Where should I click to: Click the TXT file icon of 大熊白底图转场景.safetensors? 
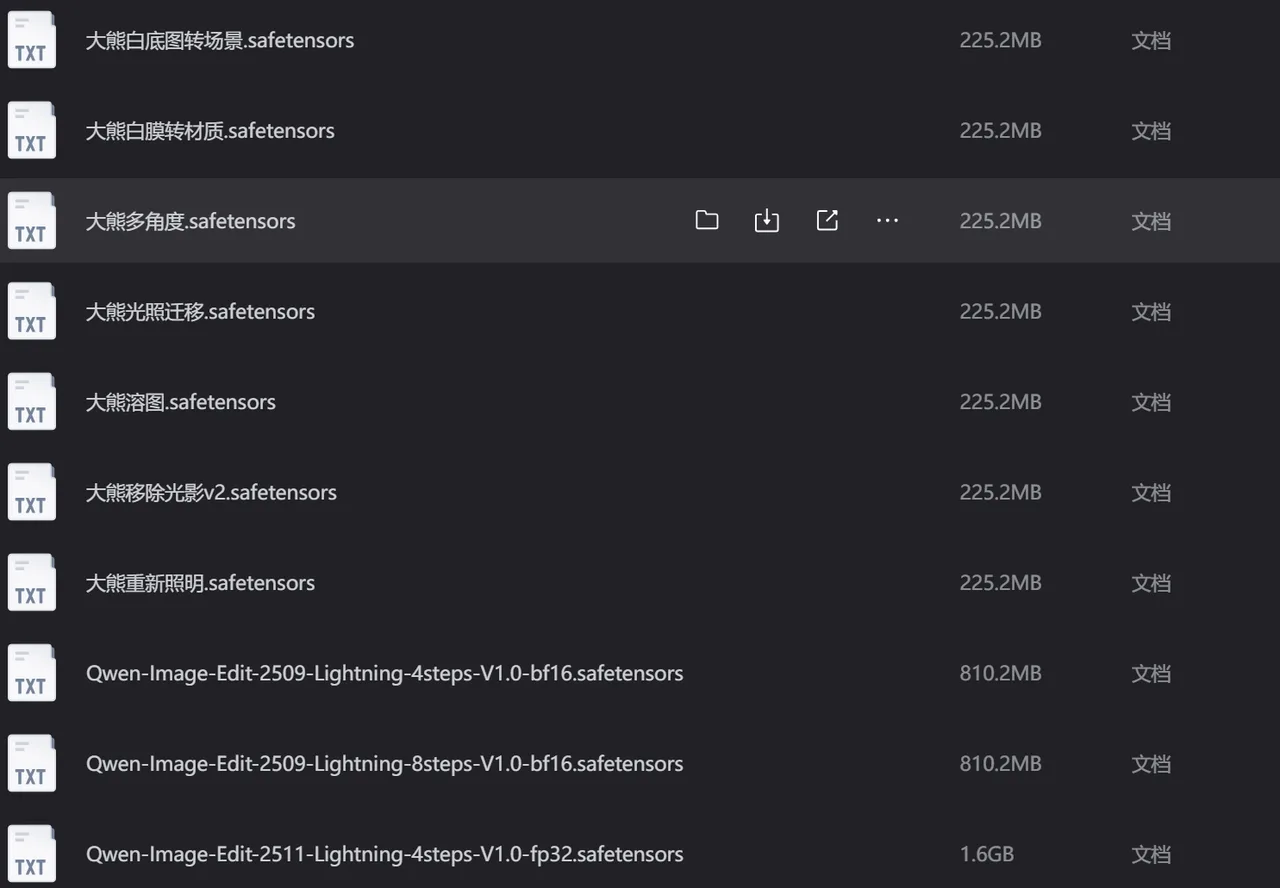tap(32, 41)
